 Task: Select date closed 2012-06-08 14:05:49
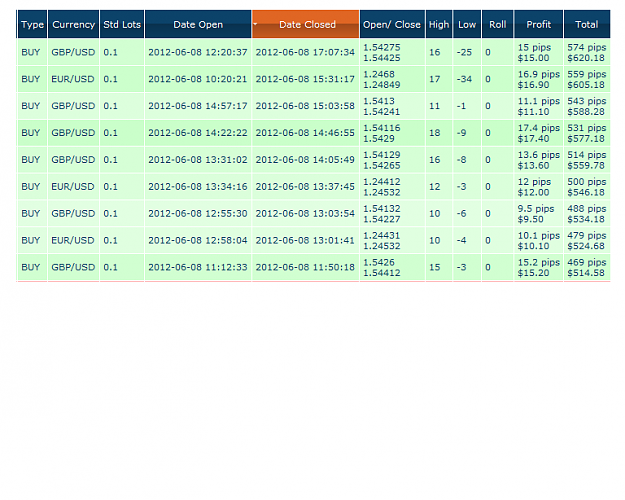[x=305, y=160]
